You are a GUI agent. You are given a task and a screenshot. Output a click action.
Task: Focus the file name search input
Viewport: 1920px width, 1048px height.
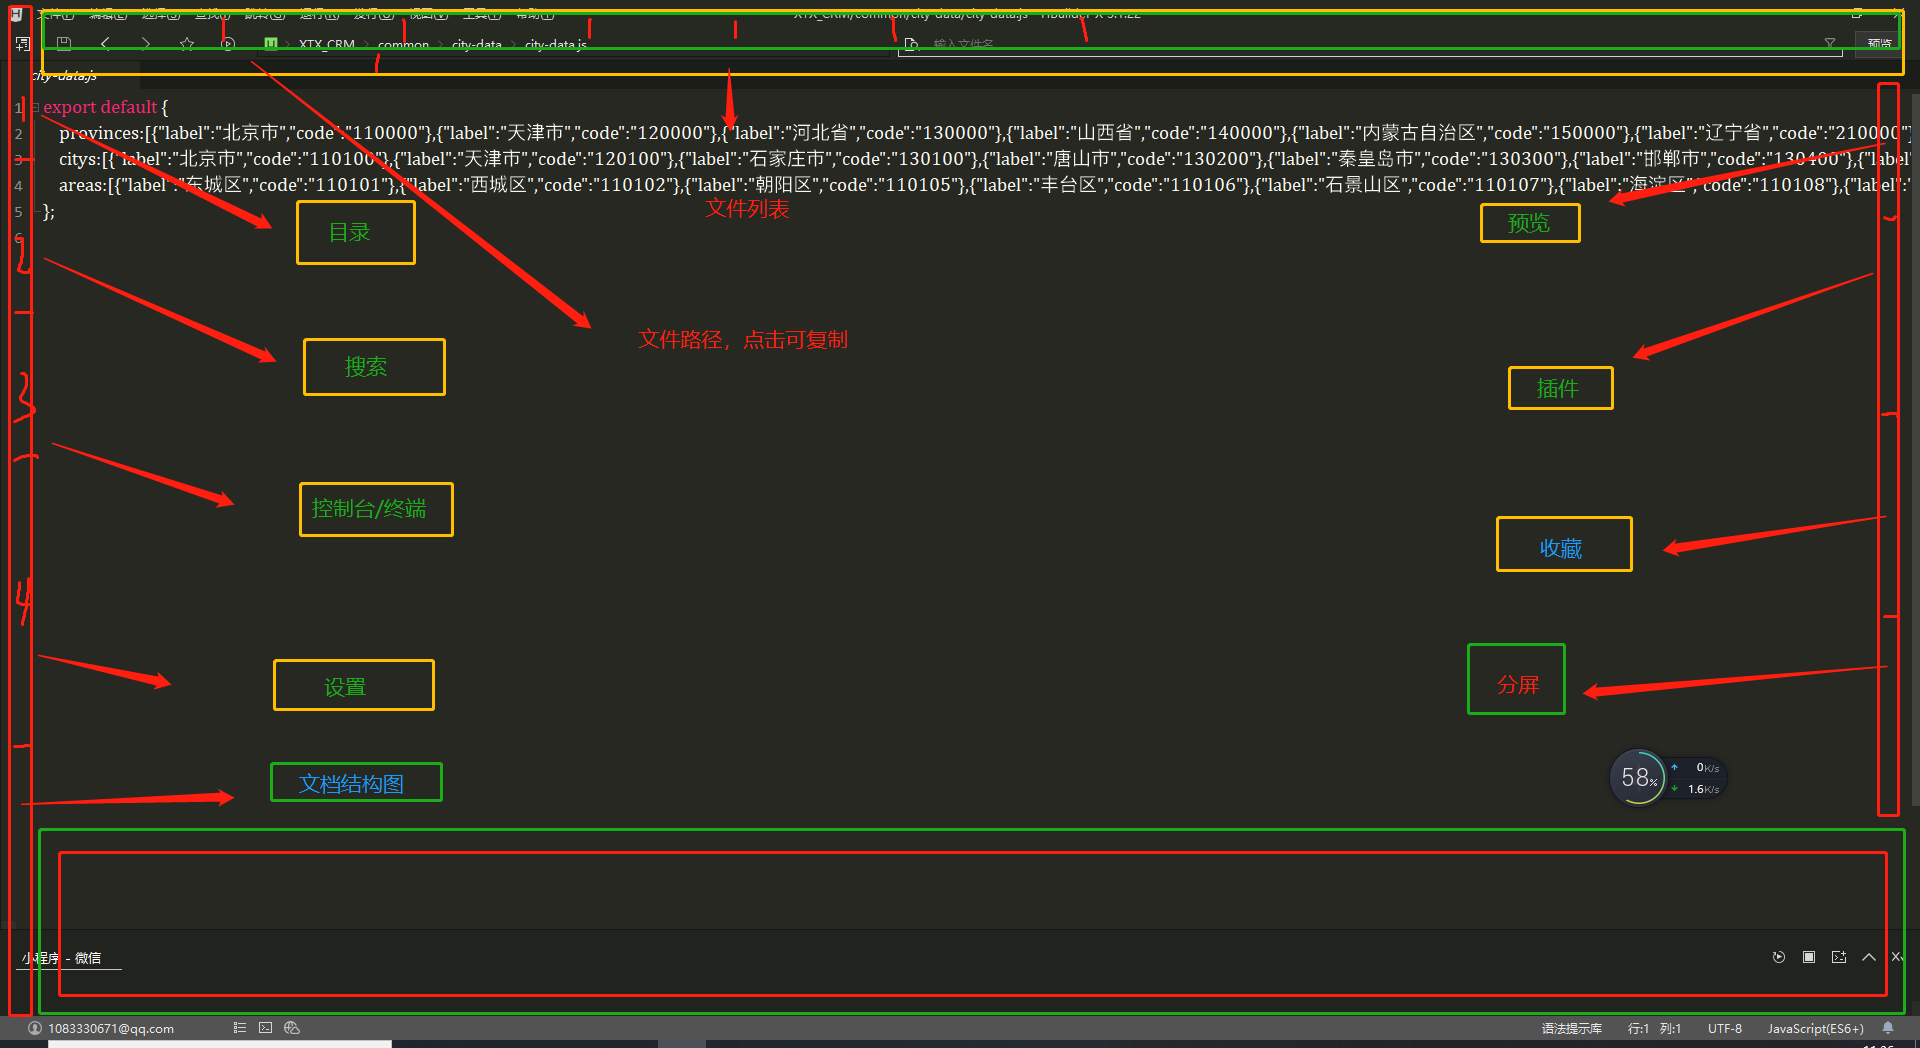(1370, 44)
